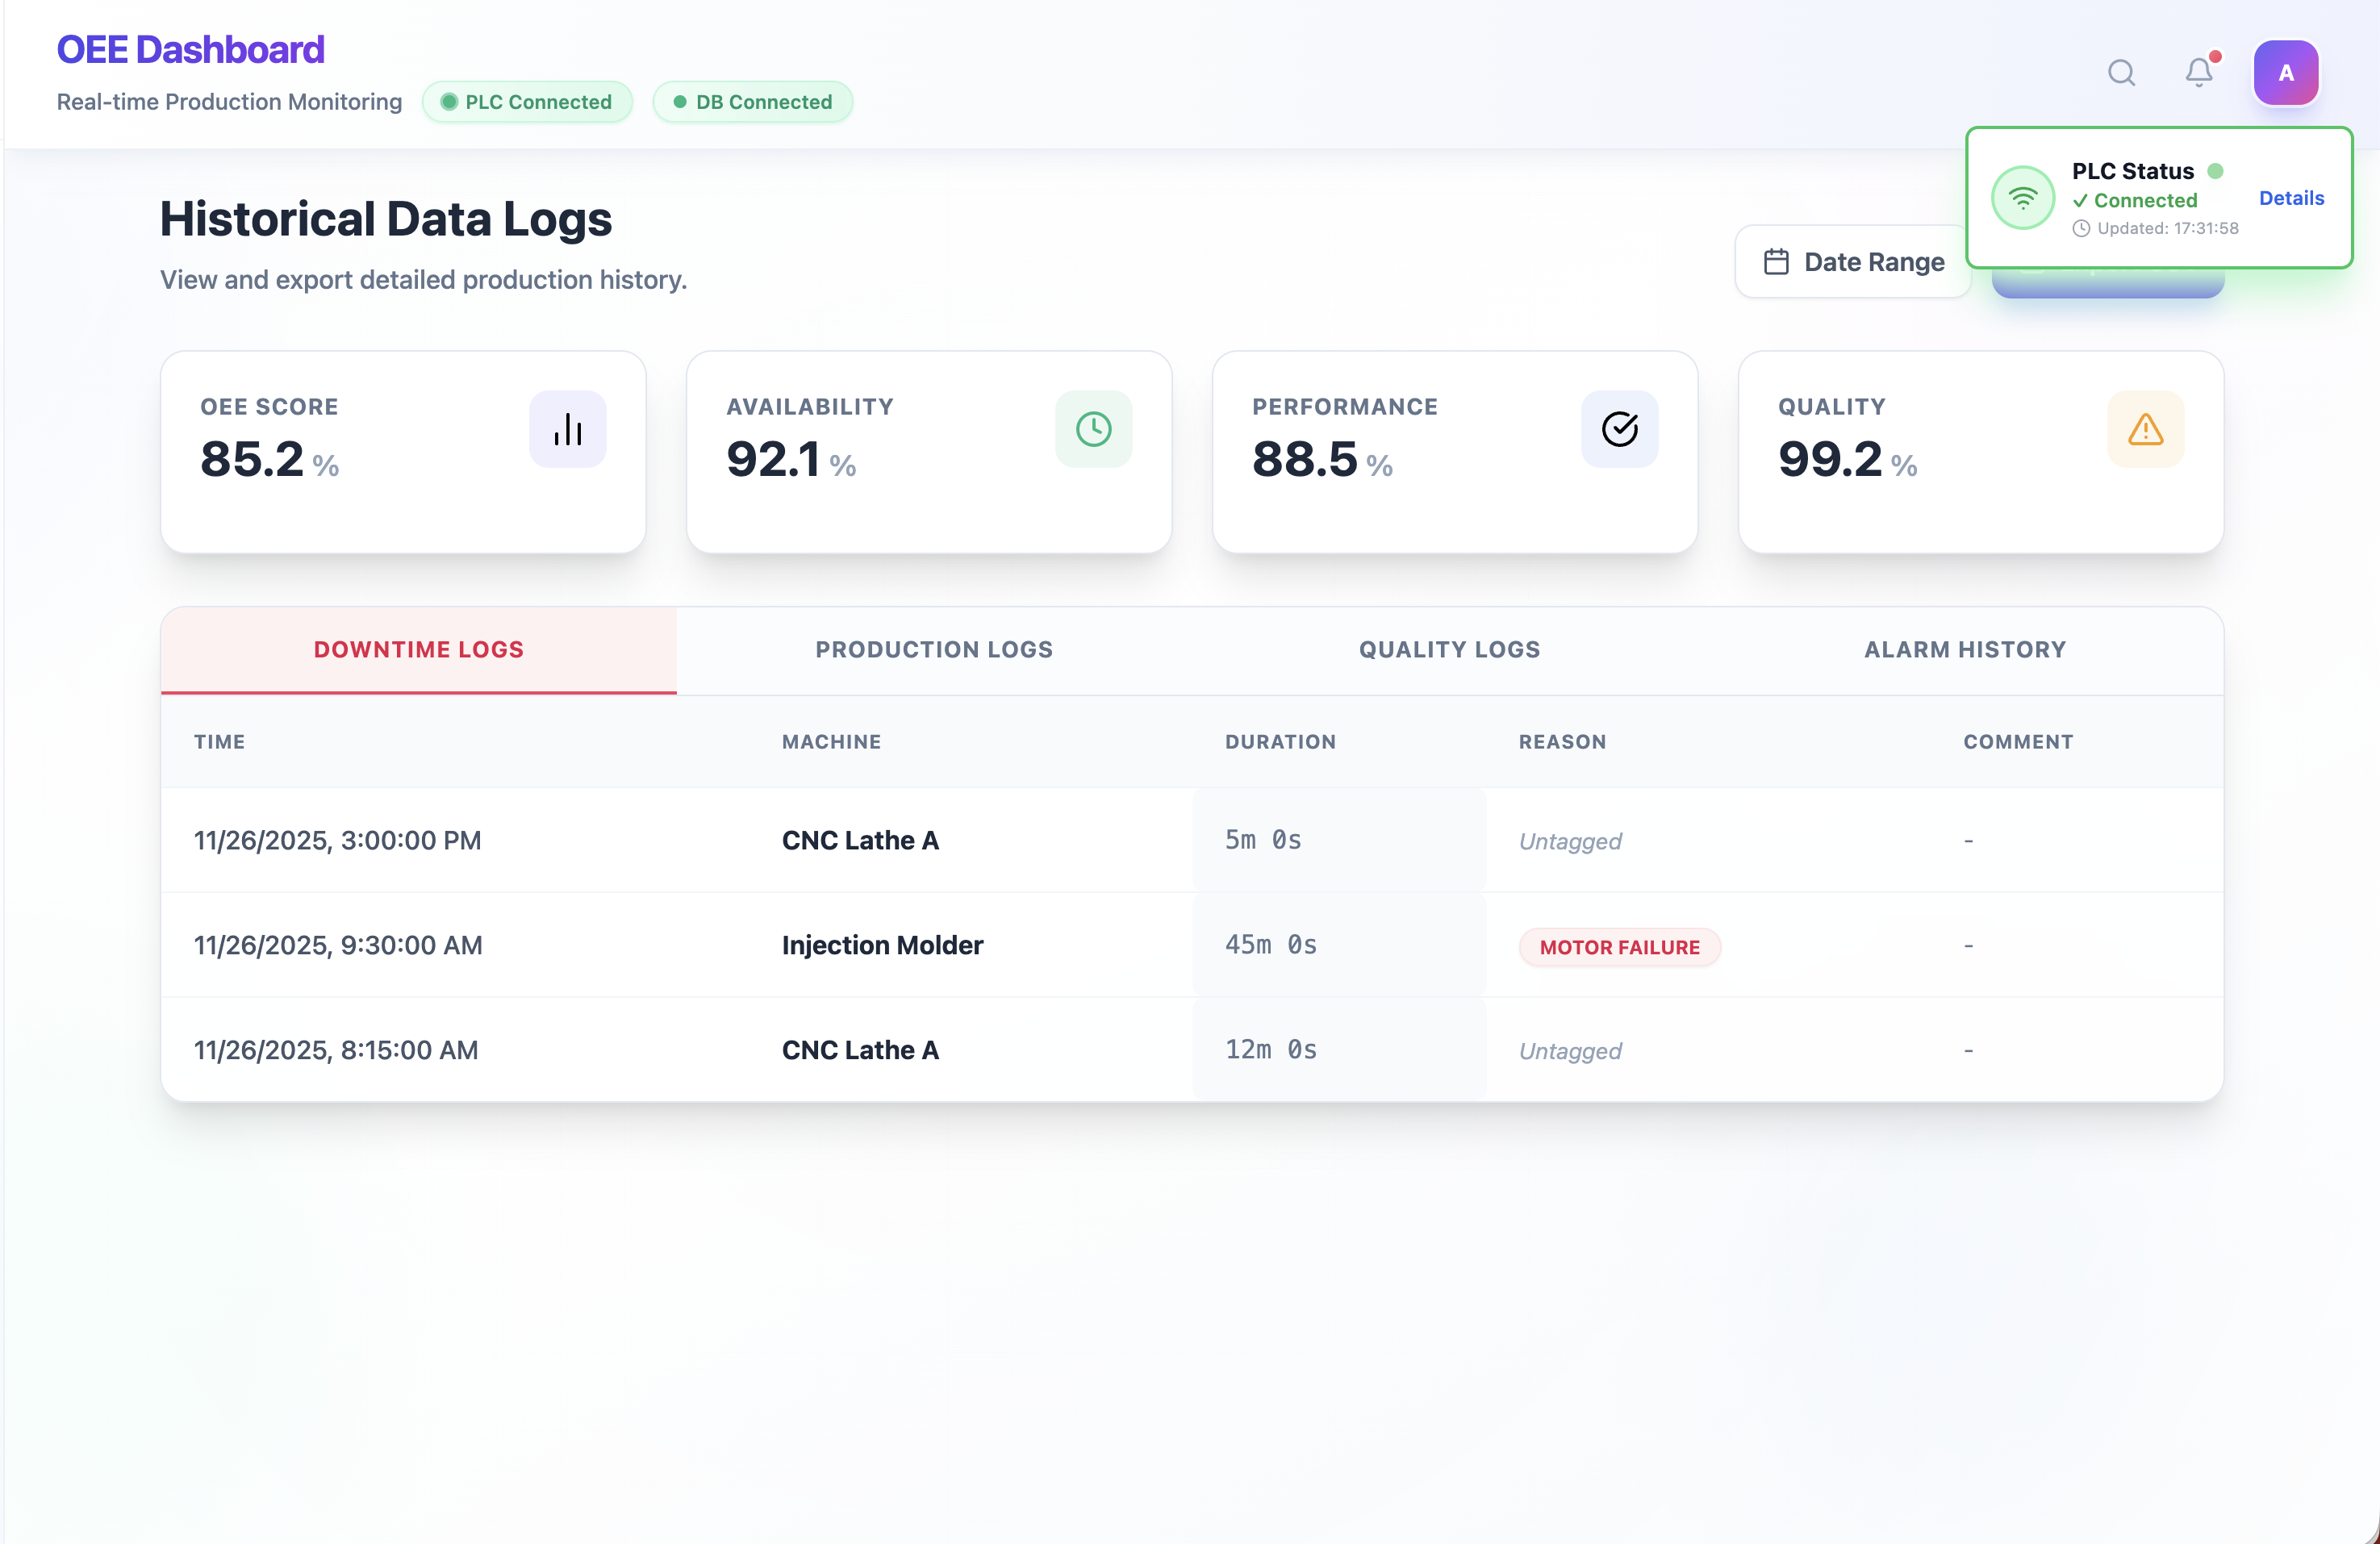Select the Downtime Logs tab

coord(418,650)
